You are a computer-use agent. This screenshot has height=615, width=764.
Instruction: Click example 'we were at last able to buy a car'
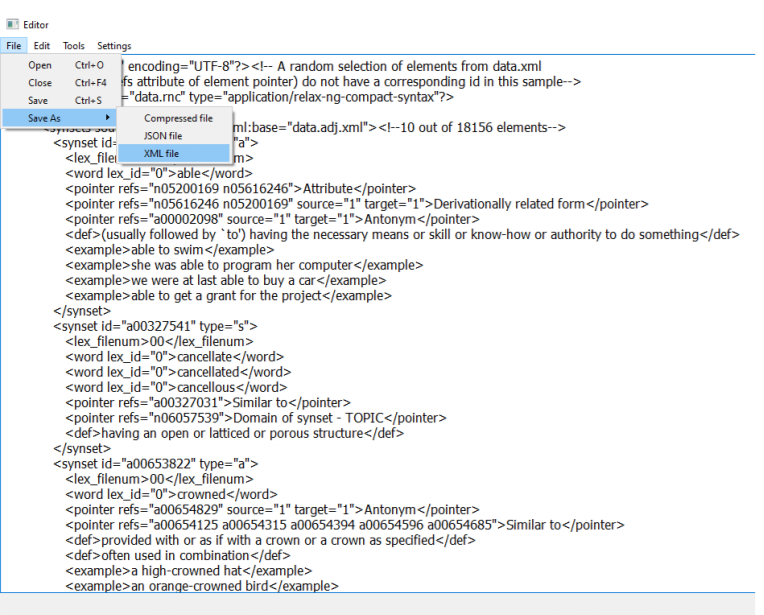pyautogui.click(x=226, y=281)
